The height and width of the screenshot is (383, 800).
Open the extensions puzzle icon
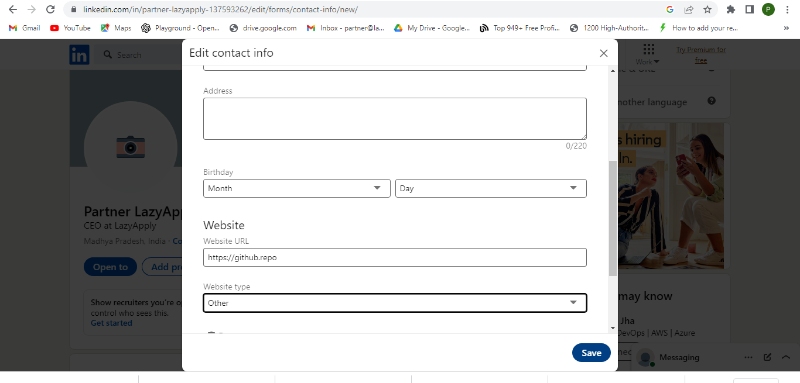(x=731, y=9)
